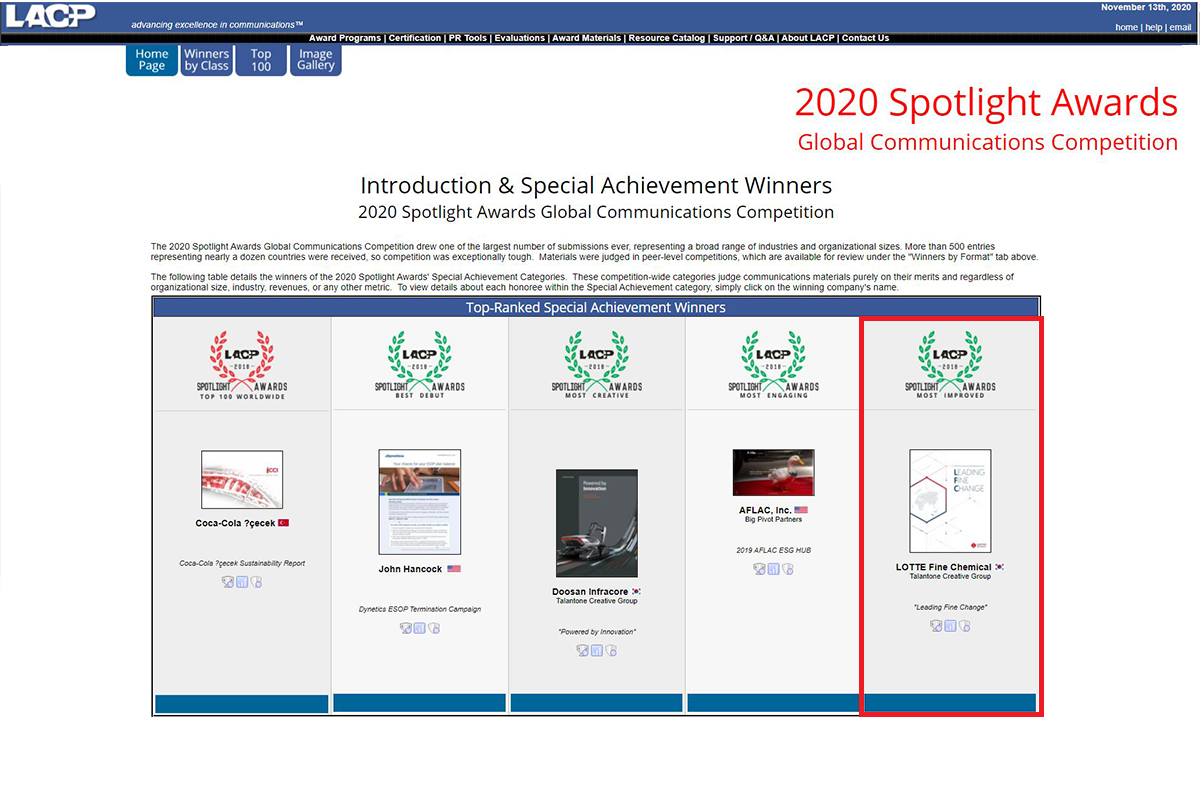Open John Hancock winner details
The height and width of the screenshot is (800, 1200).
pyautogui.click(x=410, y=569)
